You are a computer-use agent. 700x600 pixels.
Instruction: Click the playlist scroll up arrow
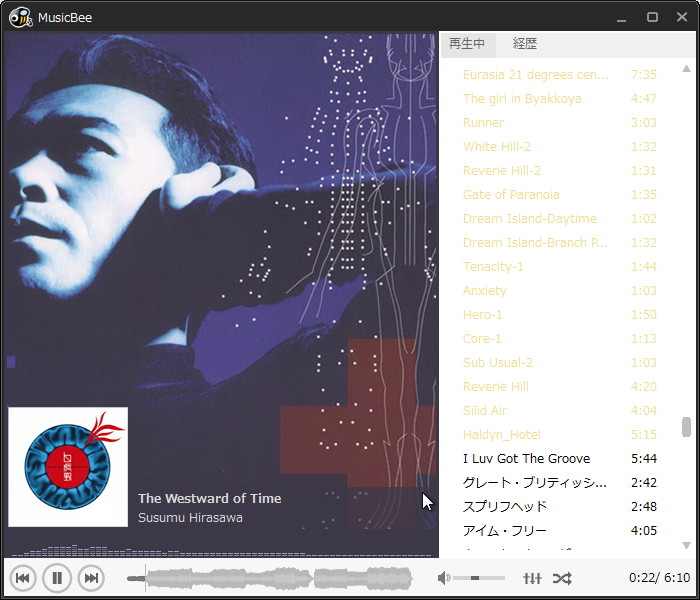coord(686,69)
